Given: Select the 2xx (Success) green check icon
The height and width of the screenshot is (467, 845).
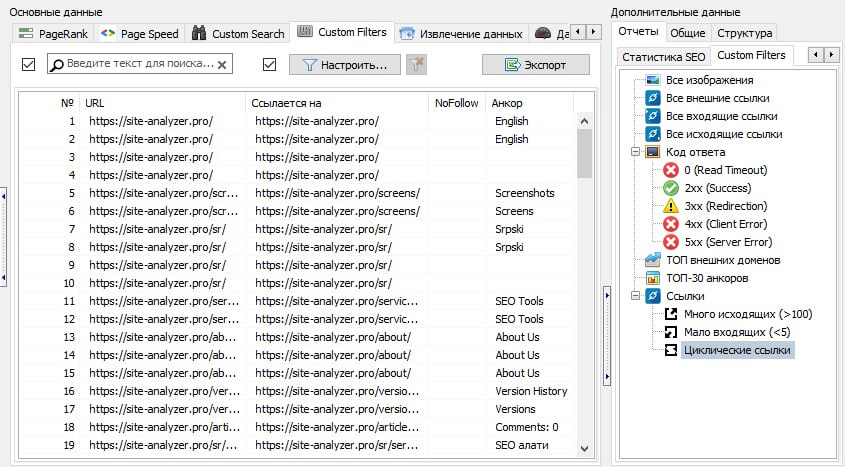Looking at the screenshot, I should pos(670,188).
